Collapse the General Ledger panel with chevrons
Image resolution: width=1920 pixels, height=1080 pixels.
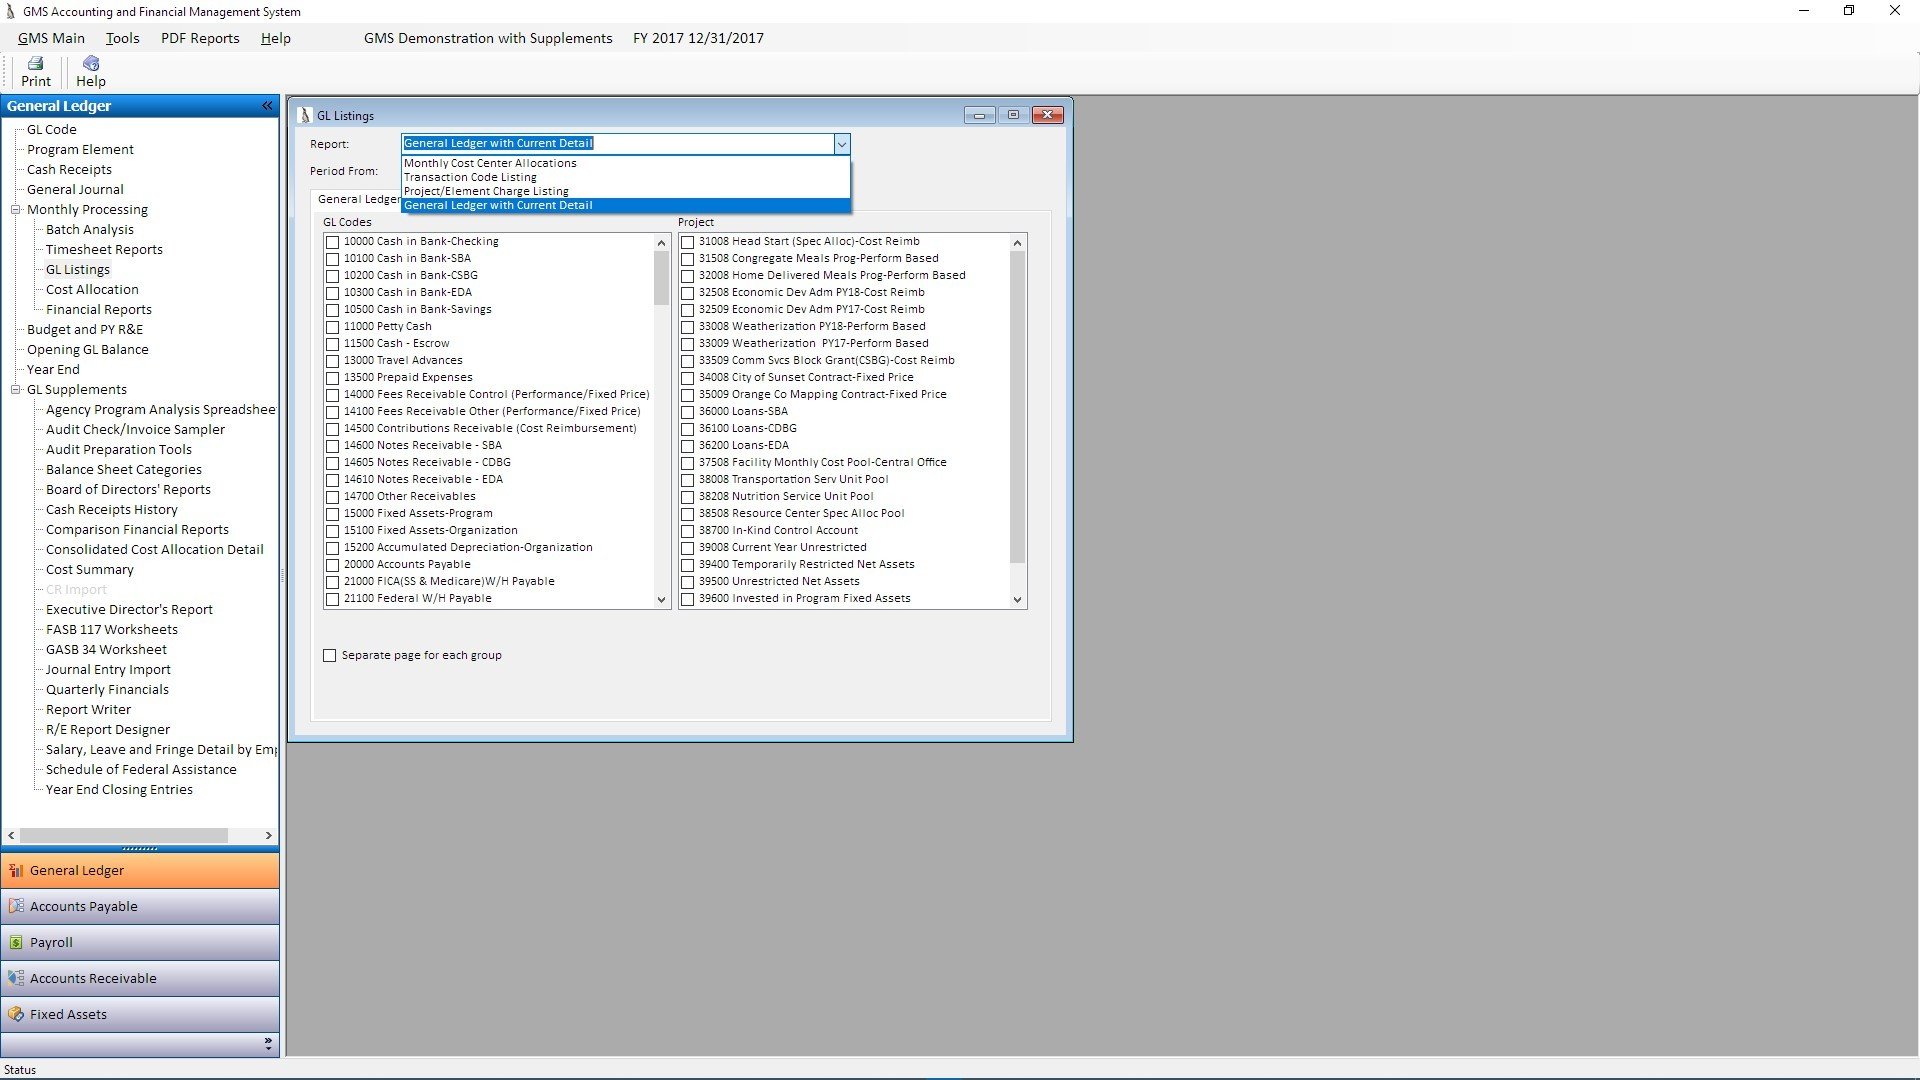(x=267, y=106)
